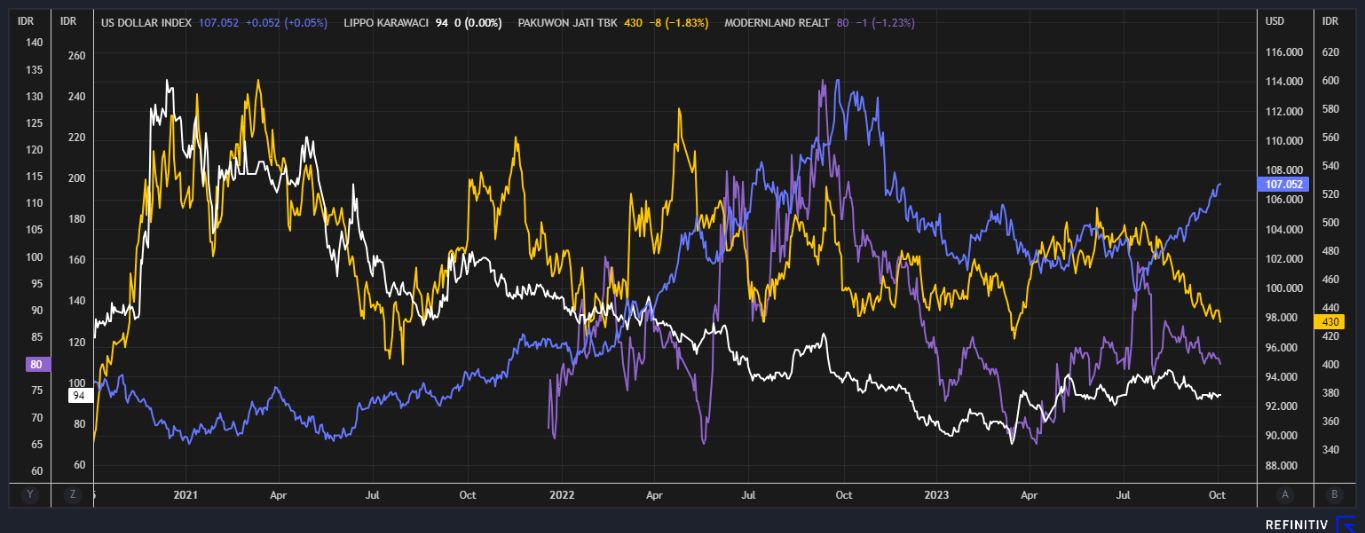Viewport: 1365px width, 533px height.
Task: Click the Z axis selector button
Action: pyautogui.click(x=72, y=495)
